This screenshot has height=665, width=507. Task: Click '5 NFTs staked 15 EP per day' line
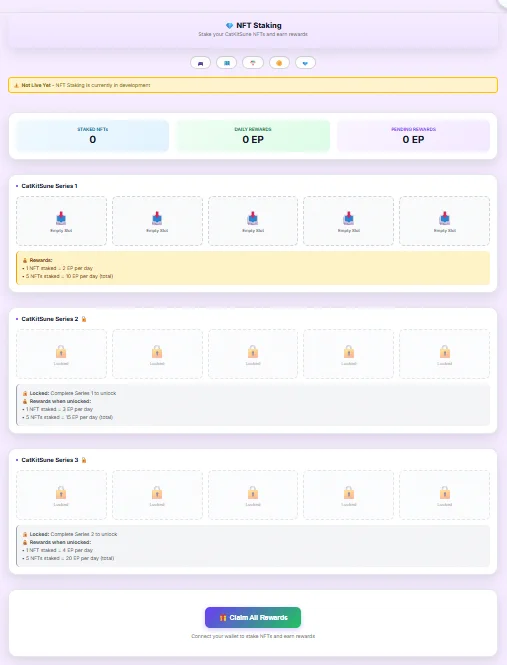67,417
